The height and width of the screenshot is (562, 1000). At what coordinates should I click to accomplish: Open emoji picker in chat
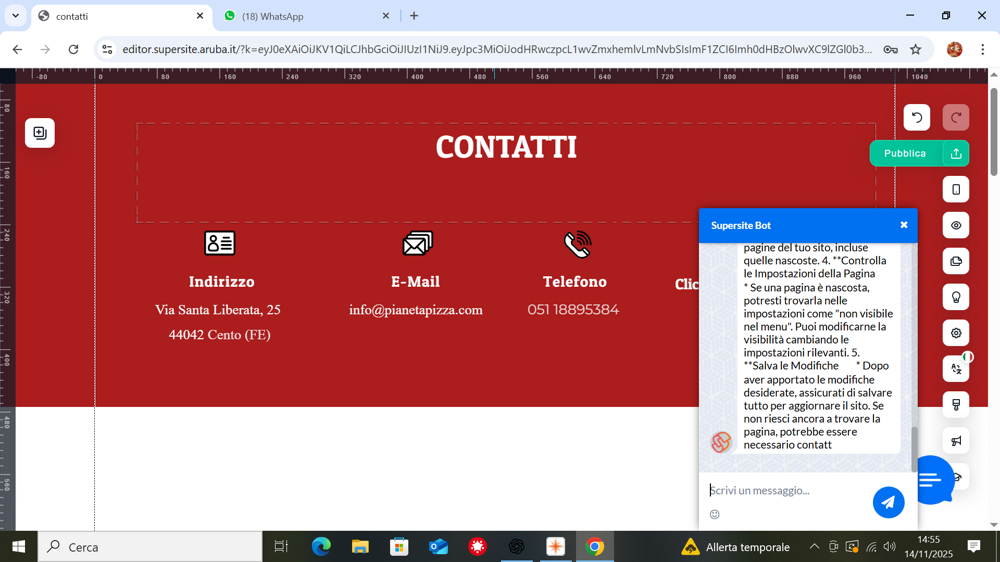[x=714, y=515]
